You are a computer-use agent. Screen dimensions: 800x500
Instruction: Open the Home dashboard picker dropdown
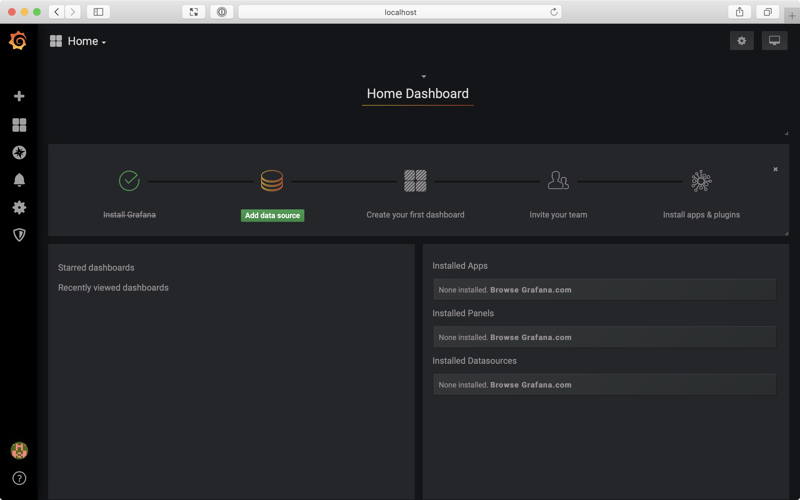point(78,41)
